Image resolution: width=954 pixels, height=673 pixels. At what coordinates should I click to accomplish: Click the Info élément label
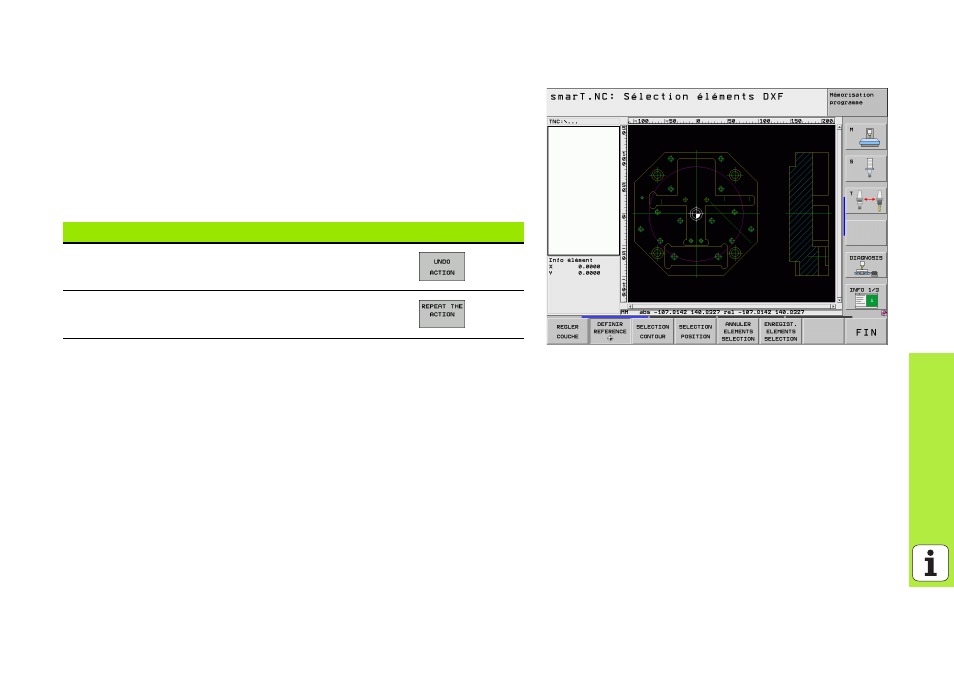coord(571,260)
